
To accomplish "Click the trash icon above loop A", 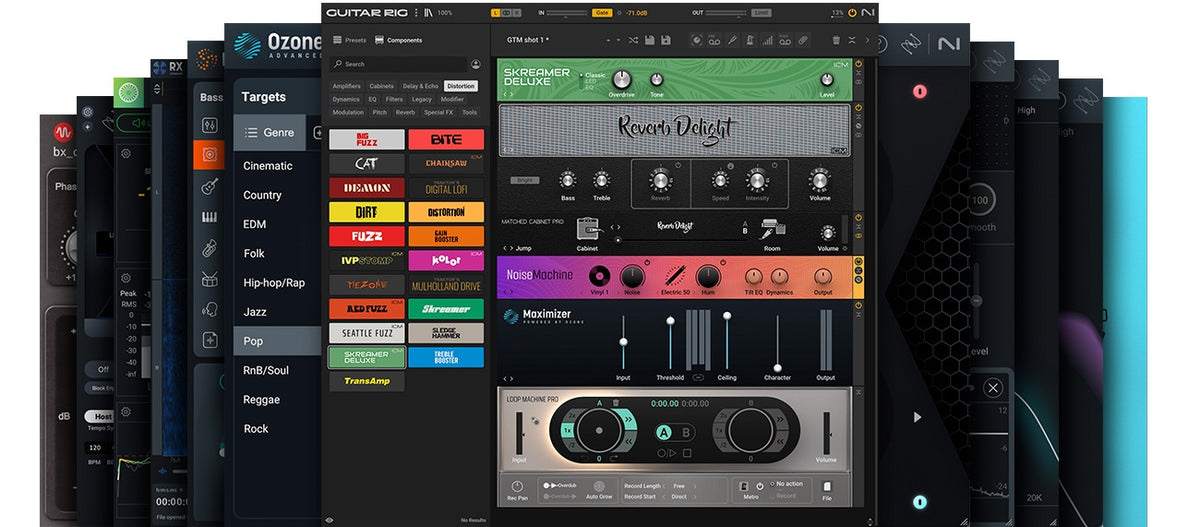I will tap(616, 402).
